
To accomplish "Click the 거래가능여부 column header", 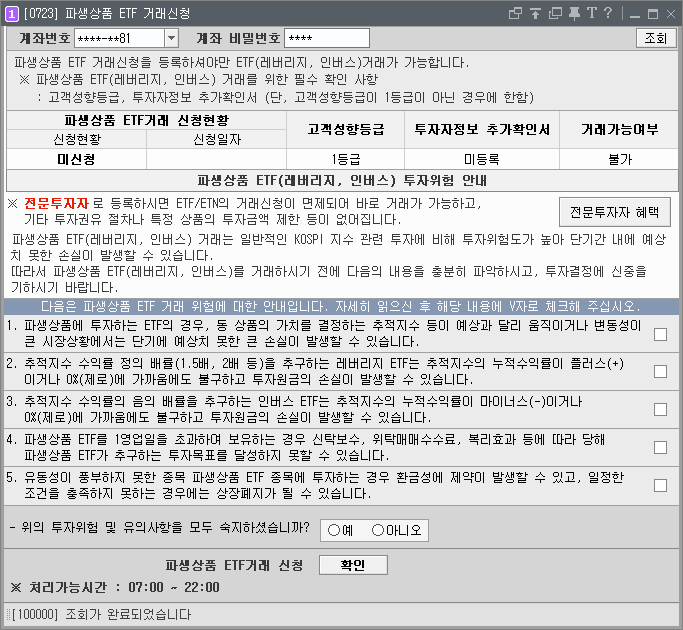I will point(619,129).
